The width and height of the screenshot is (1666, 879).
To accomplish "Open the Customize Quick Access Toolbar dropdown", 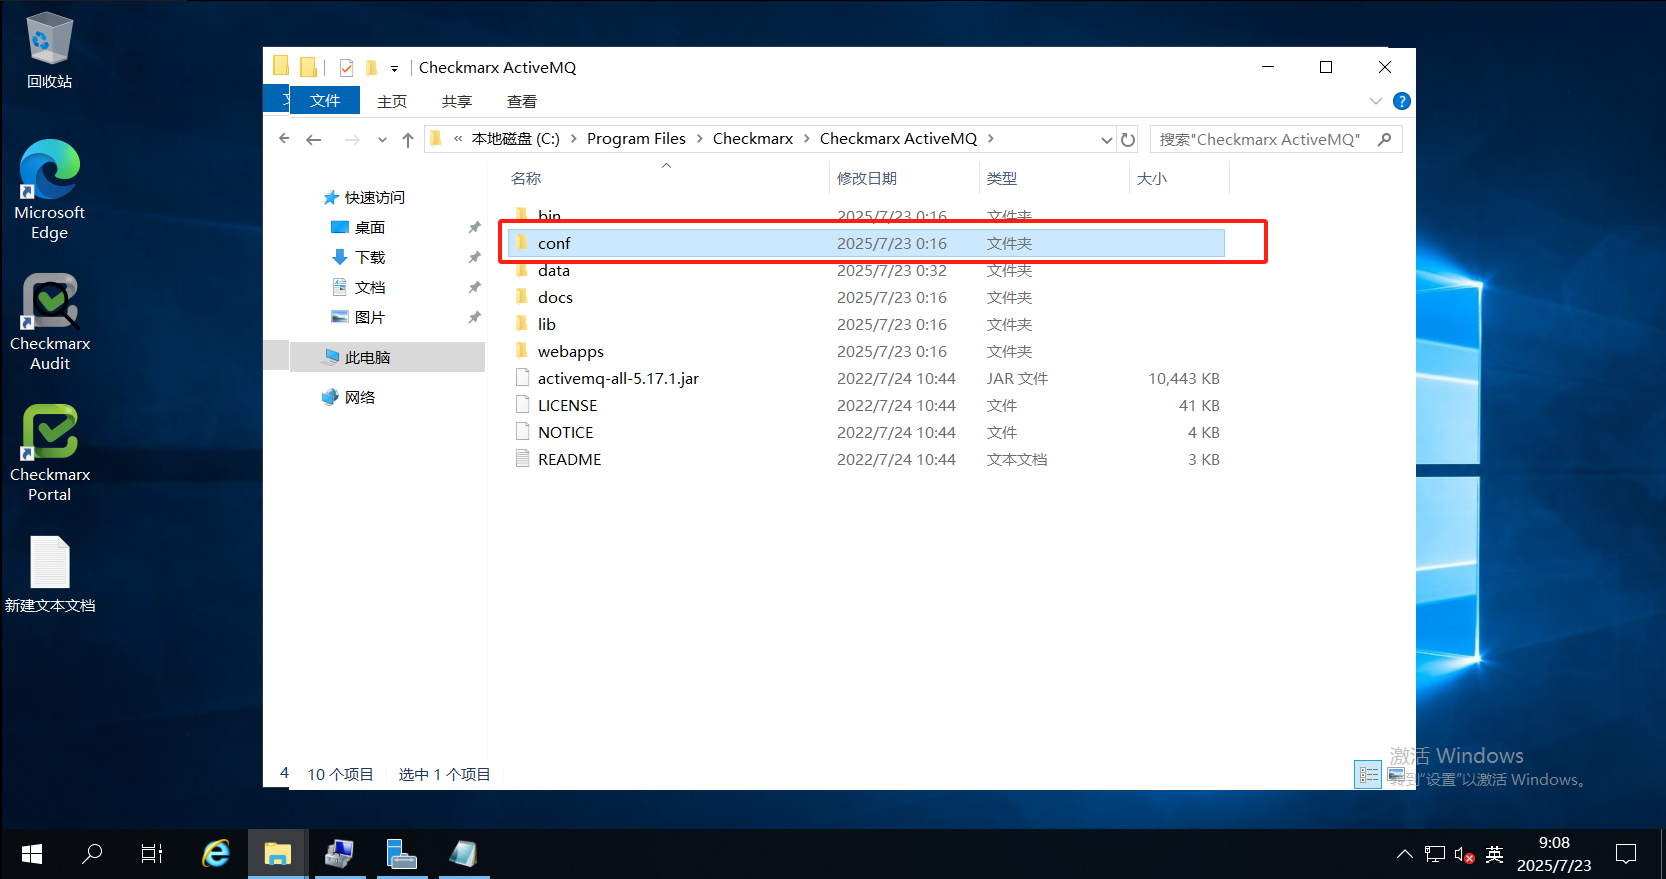I will pos(394,69).
